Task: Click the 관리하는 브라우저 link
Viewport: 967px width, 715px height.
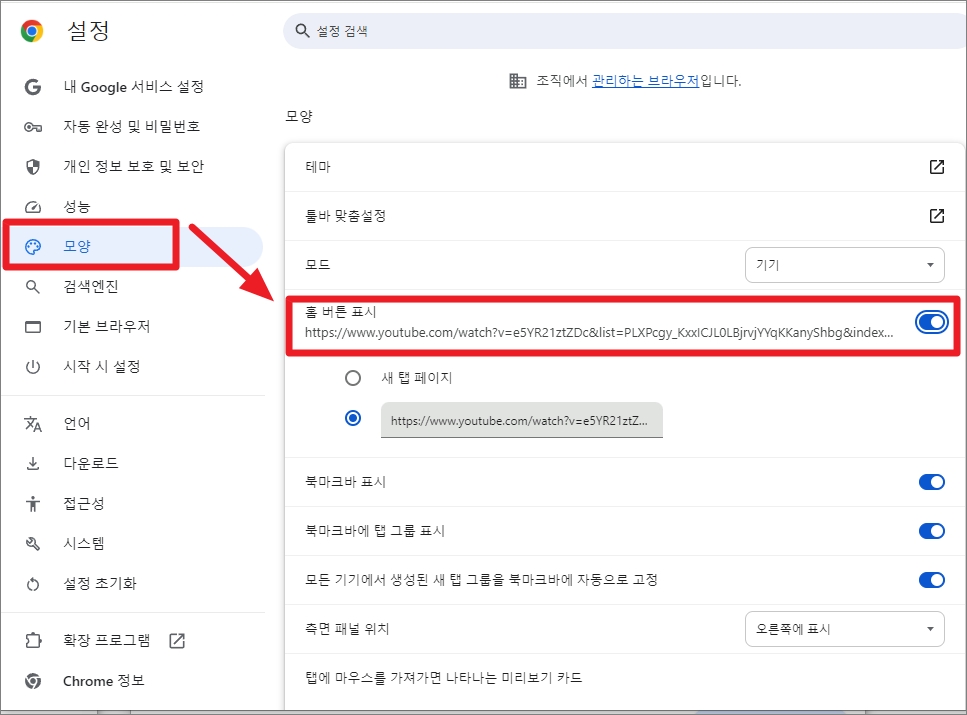Action: coord(645,81)
